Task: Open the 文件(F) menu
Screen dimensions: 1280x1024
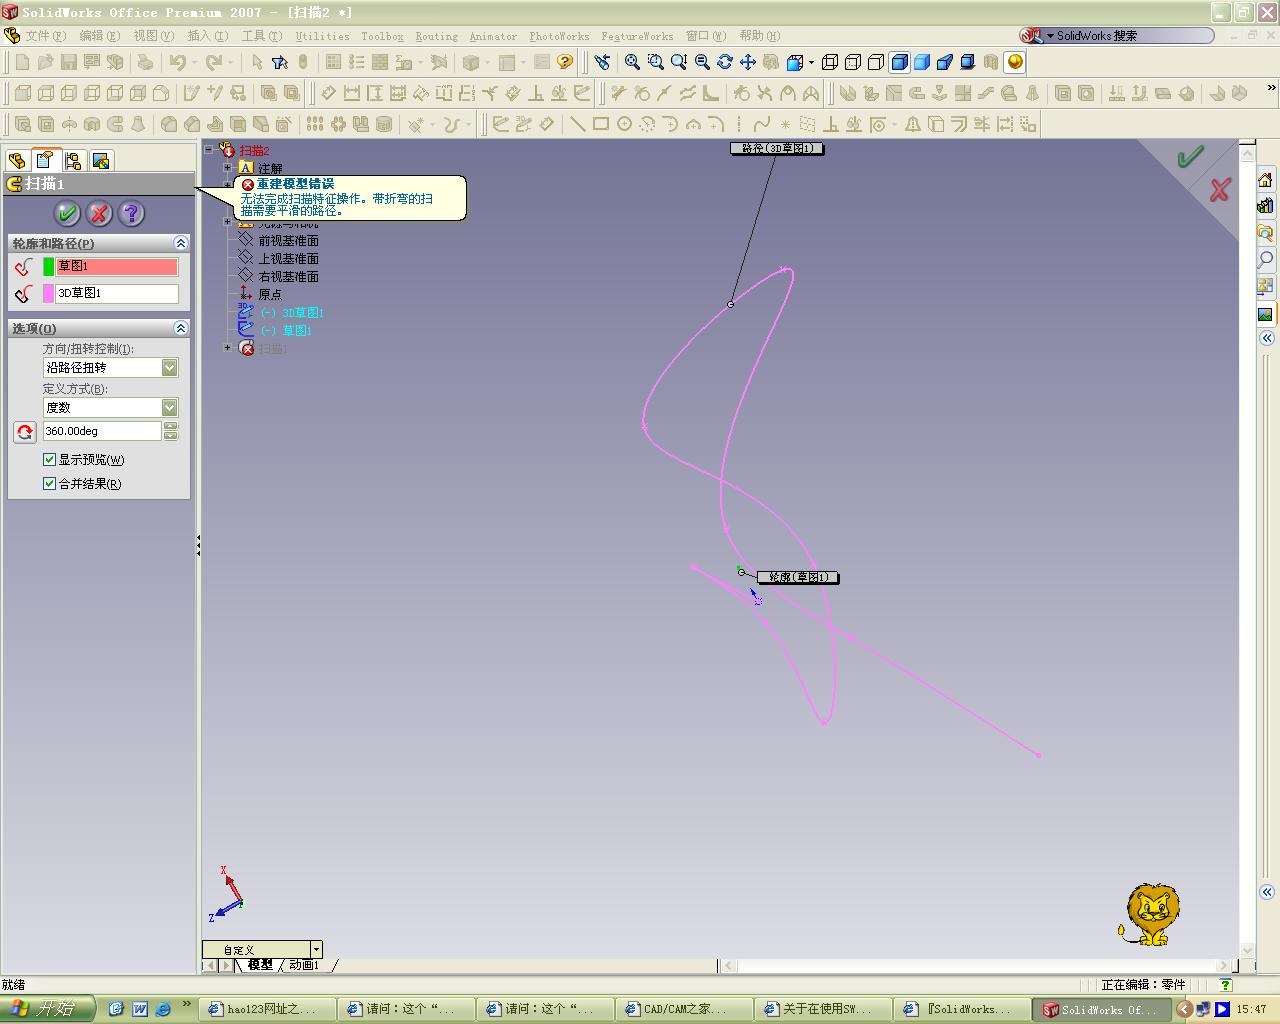Action: [x=46, y=36]
